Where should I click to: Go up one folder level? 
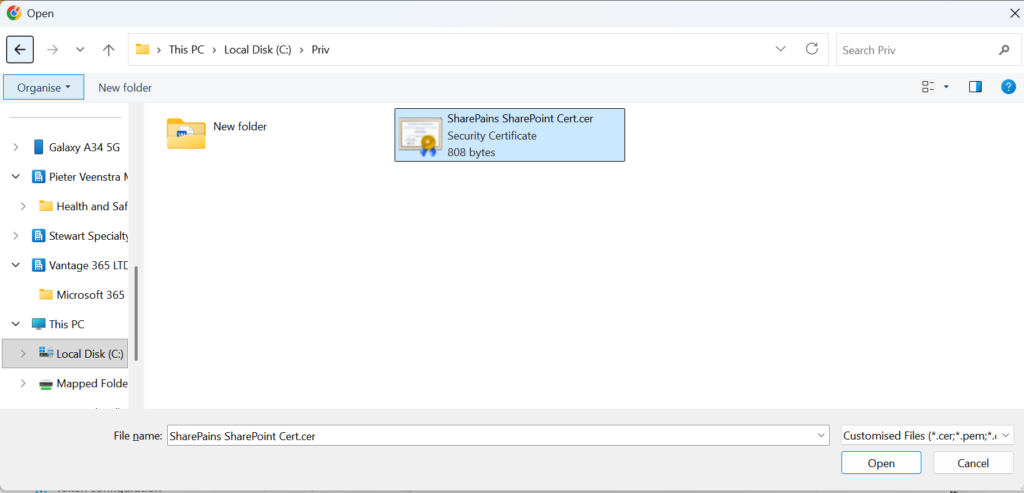point(108,50)
